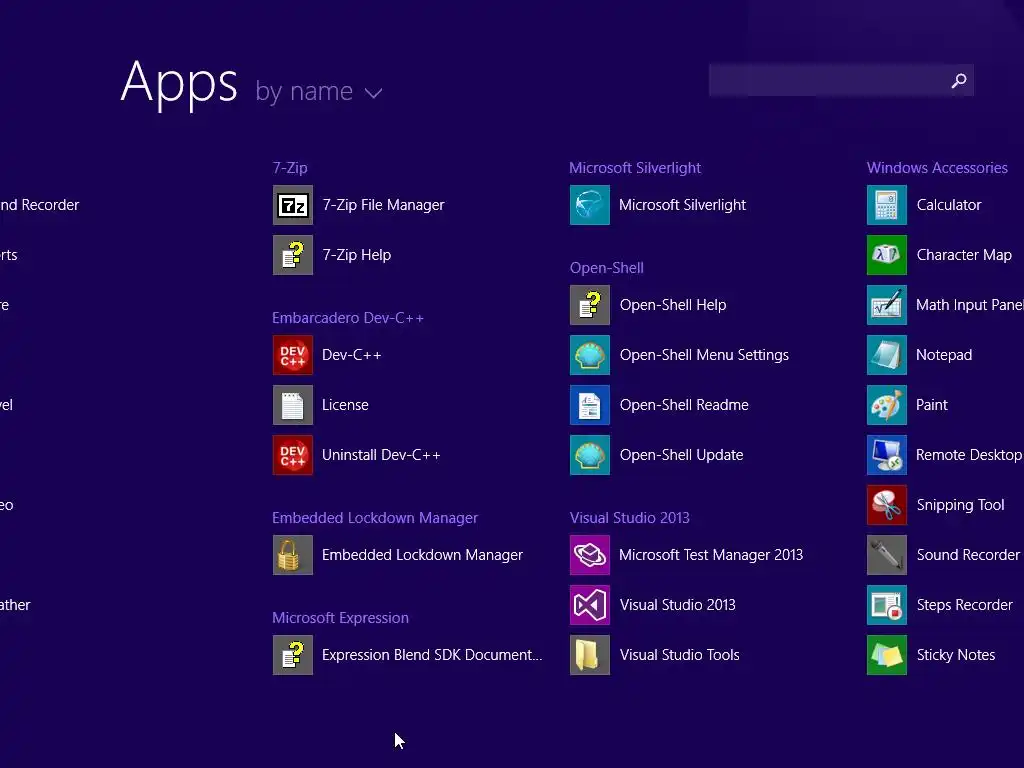The width and height of the screenshot is (1024, 768).
Task: Open the Open-Shell Readme icon
Action: [590, 405]
